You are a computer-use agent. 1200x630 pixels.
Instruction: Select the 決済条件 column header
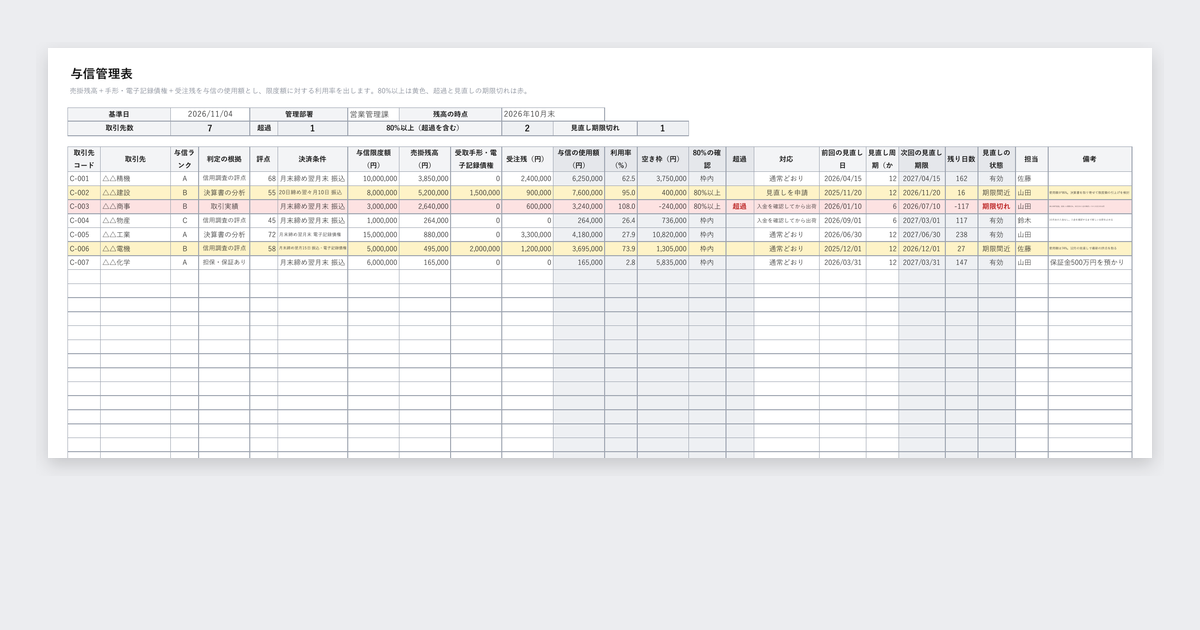tap(312, 159)
